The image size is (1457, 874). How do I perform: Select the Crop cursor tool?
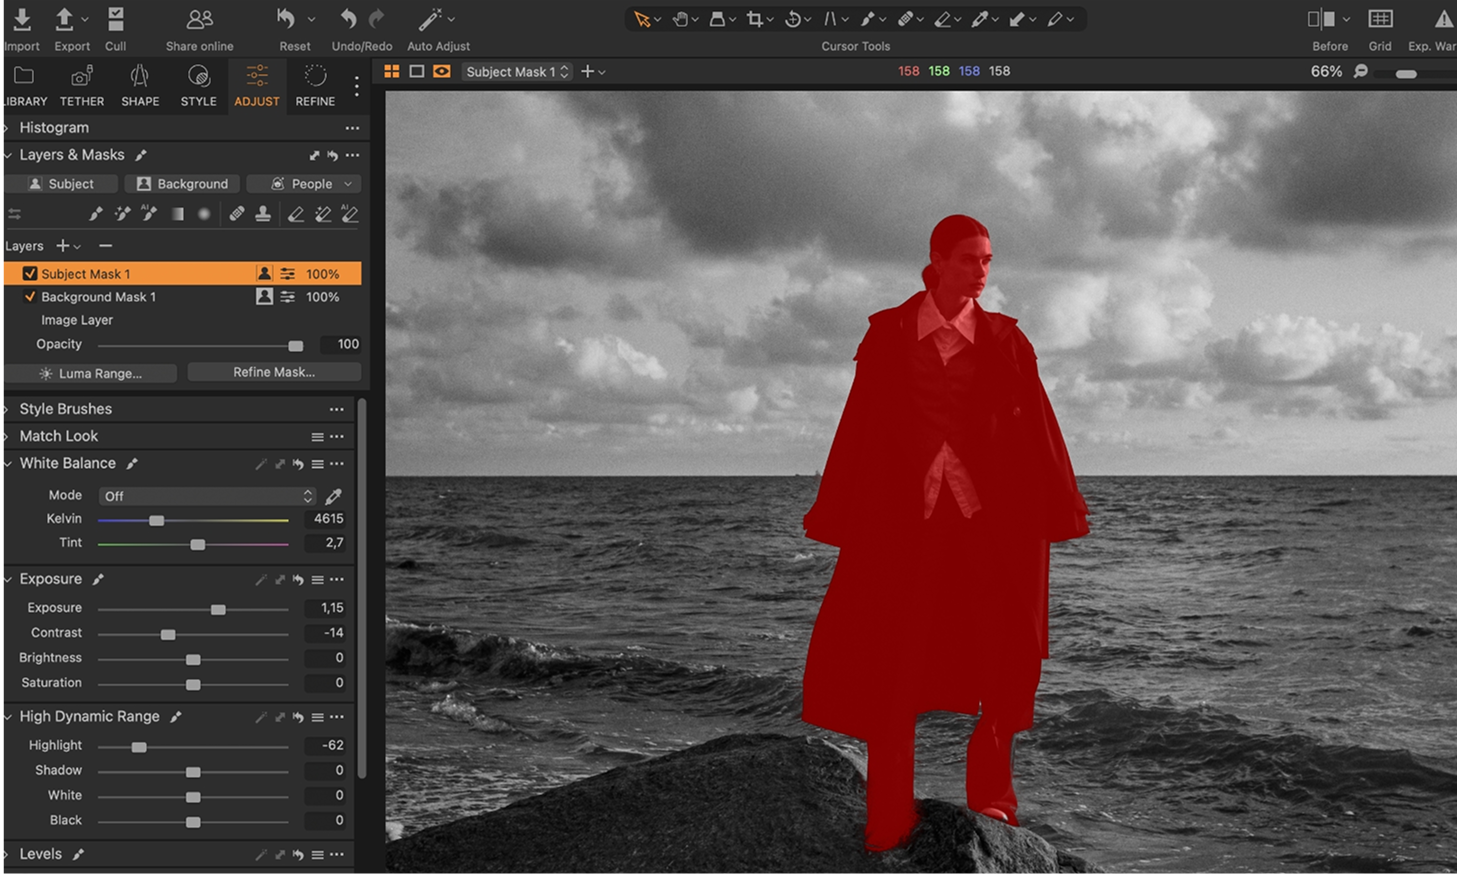[x=755, y=19]
